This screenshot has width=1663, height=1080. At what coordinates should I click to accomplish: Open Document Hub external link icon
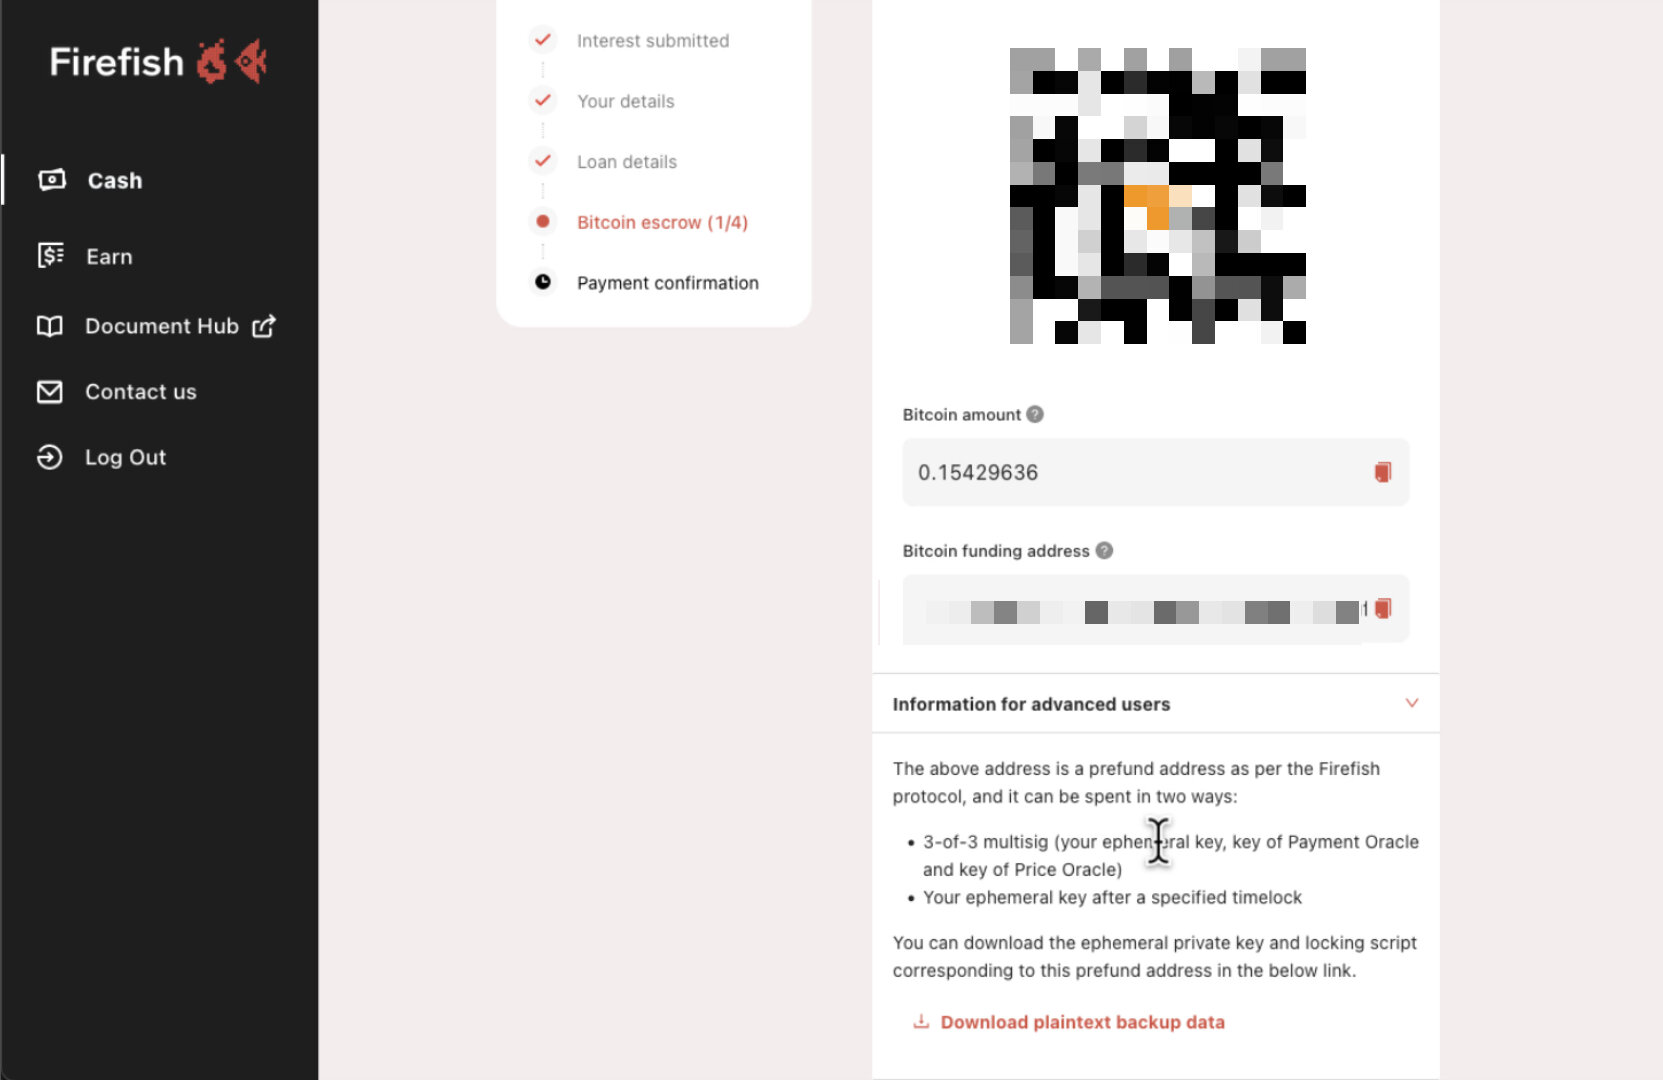pyautogui.click(x=264, y=326)
